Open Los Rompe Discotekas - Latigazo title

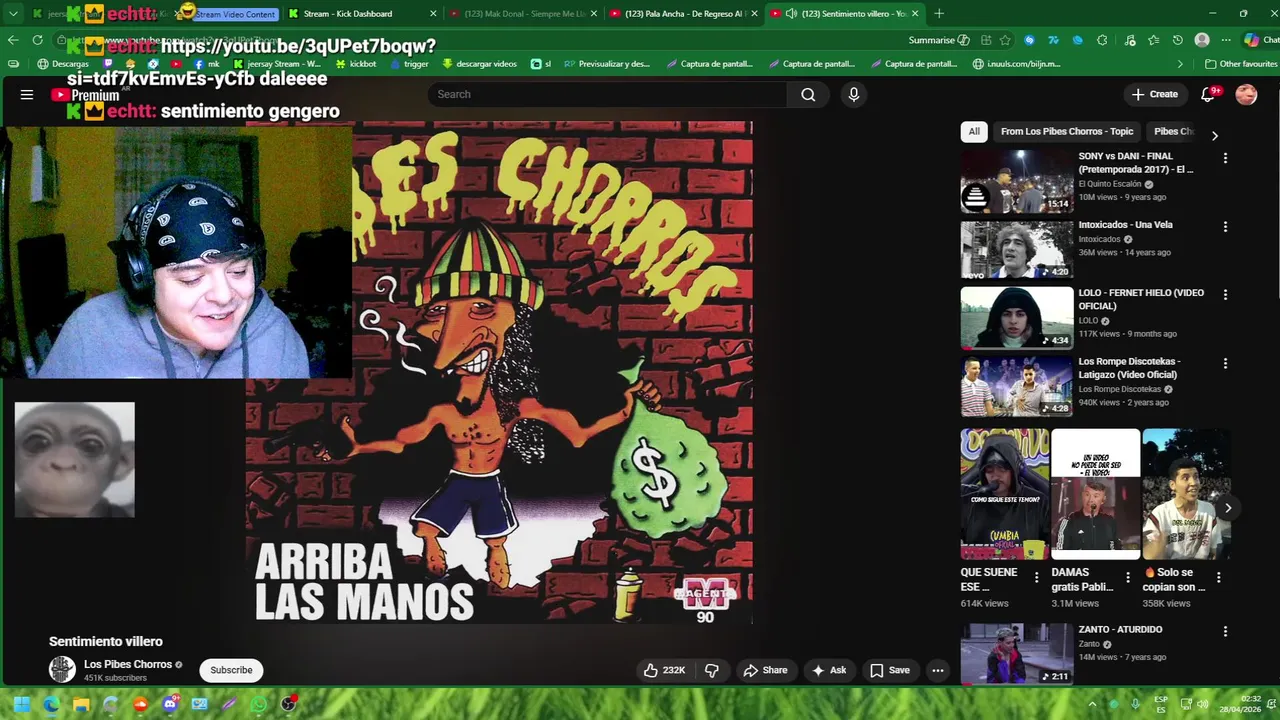coord(1129,368)
